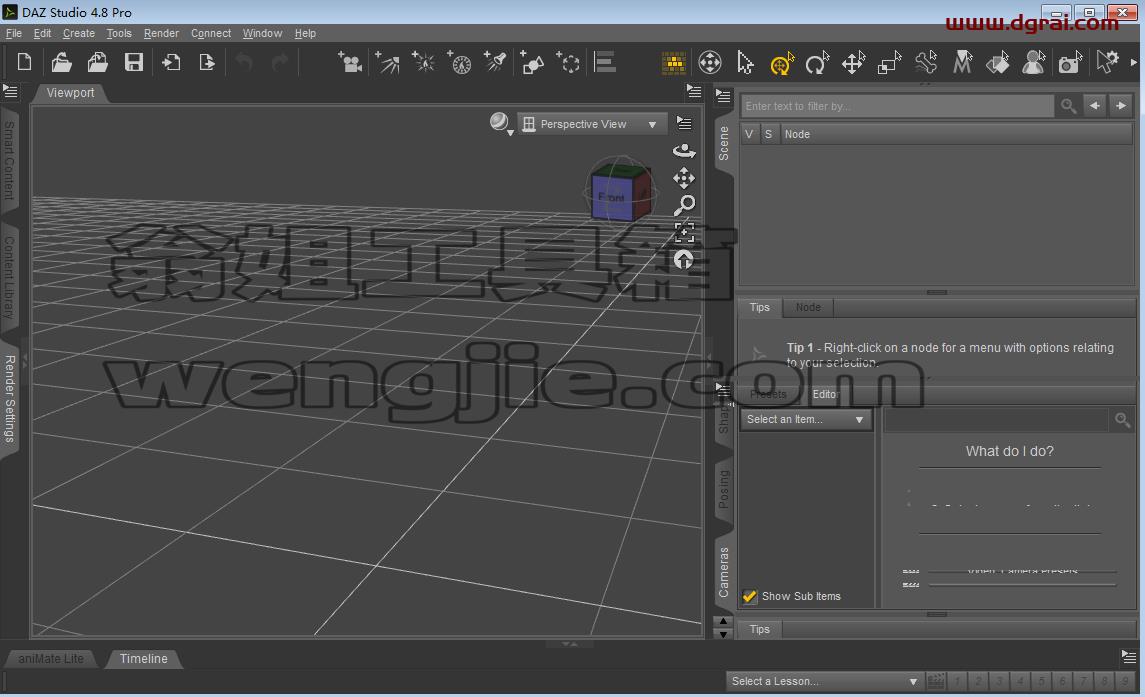Open the Smart Content side tab
This screenshot has width=1145, height=697.
9,160
